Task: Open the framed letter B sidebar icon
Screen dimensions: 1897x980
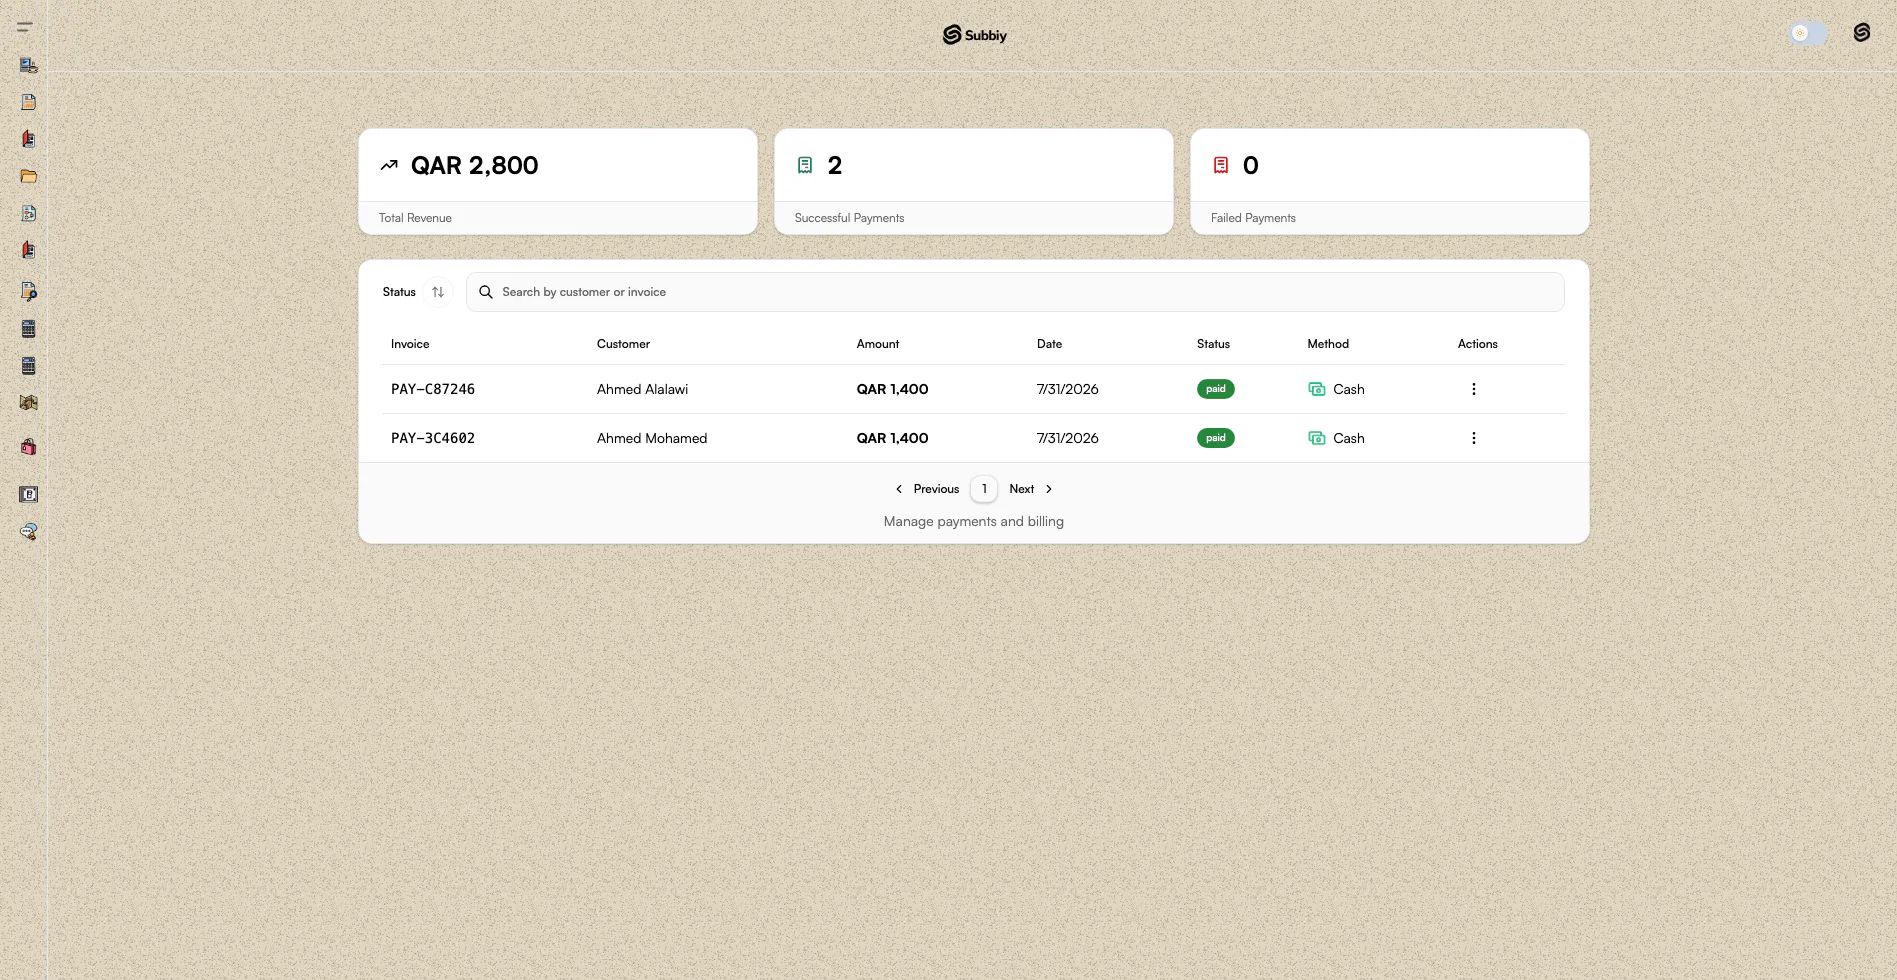Action: (x=29, y=494)
